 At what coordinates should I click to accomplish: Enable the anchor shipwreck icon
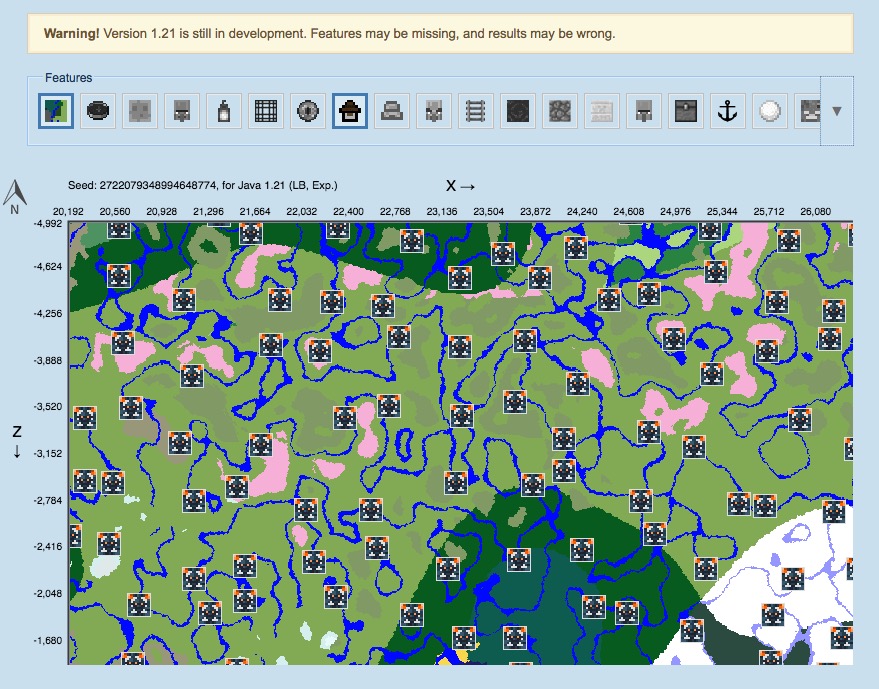tap(728, 111)
